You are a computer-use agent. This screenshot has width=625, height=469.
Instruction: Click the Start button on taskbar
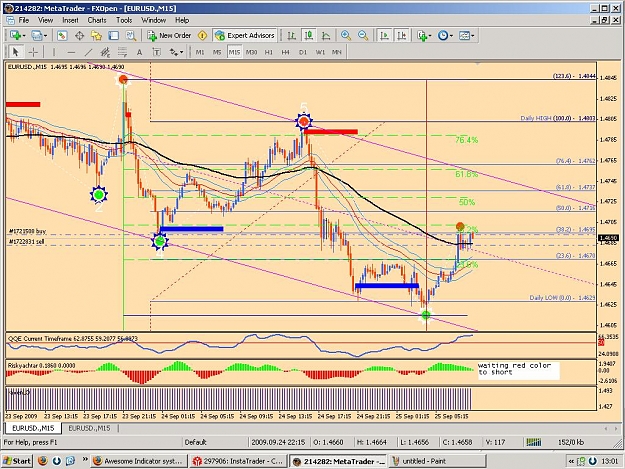tap(17, 461)
